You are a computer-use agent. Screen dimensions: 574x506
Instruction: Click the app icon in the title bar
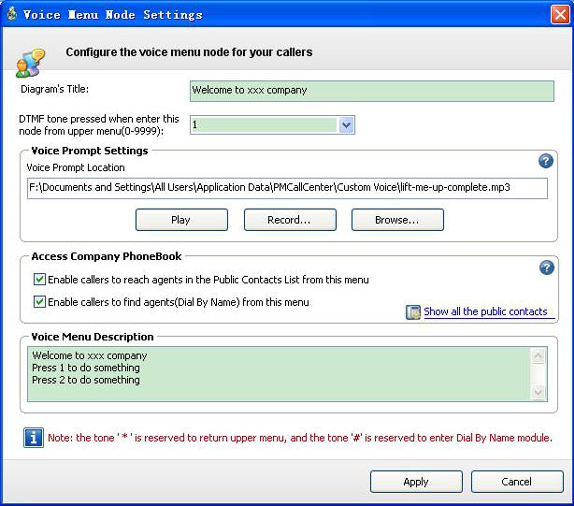12,14
